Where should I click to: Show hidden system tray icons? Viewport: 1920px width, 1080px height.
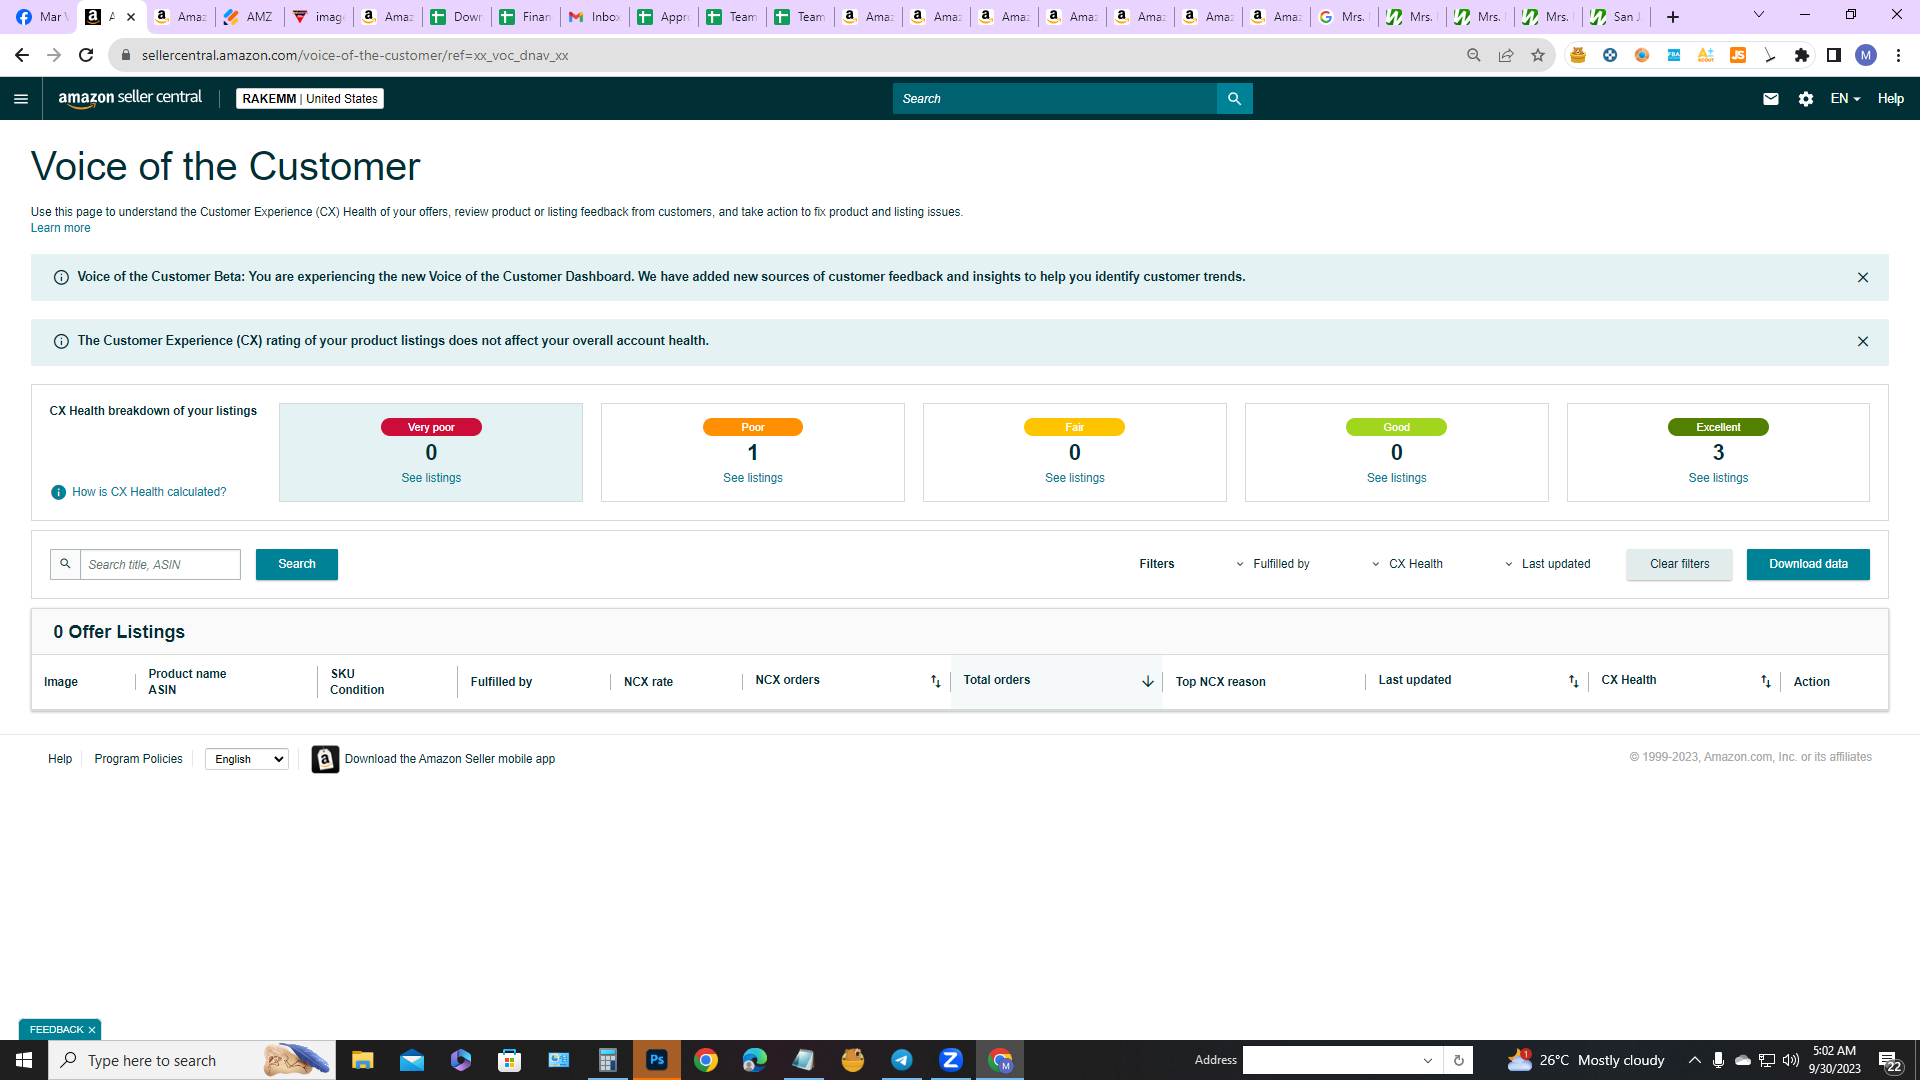point(1695,1060)
